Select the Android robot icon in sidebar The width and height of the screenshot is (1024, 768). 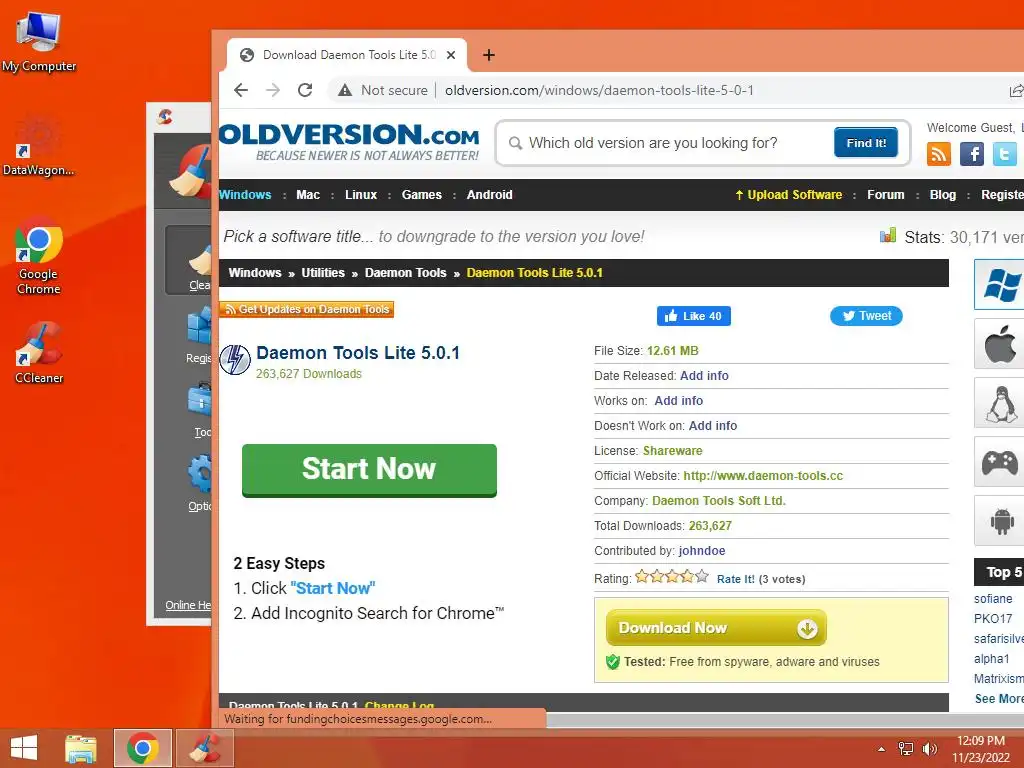[1000, 520]
